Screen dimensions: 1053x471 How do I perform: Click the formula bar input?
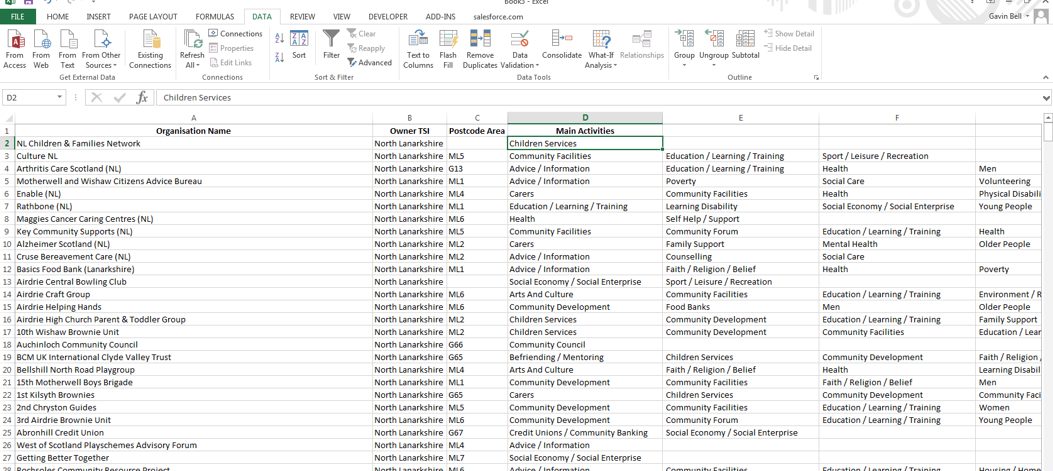pyautogui.click(x=598, y=97)
